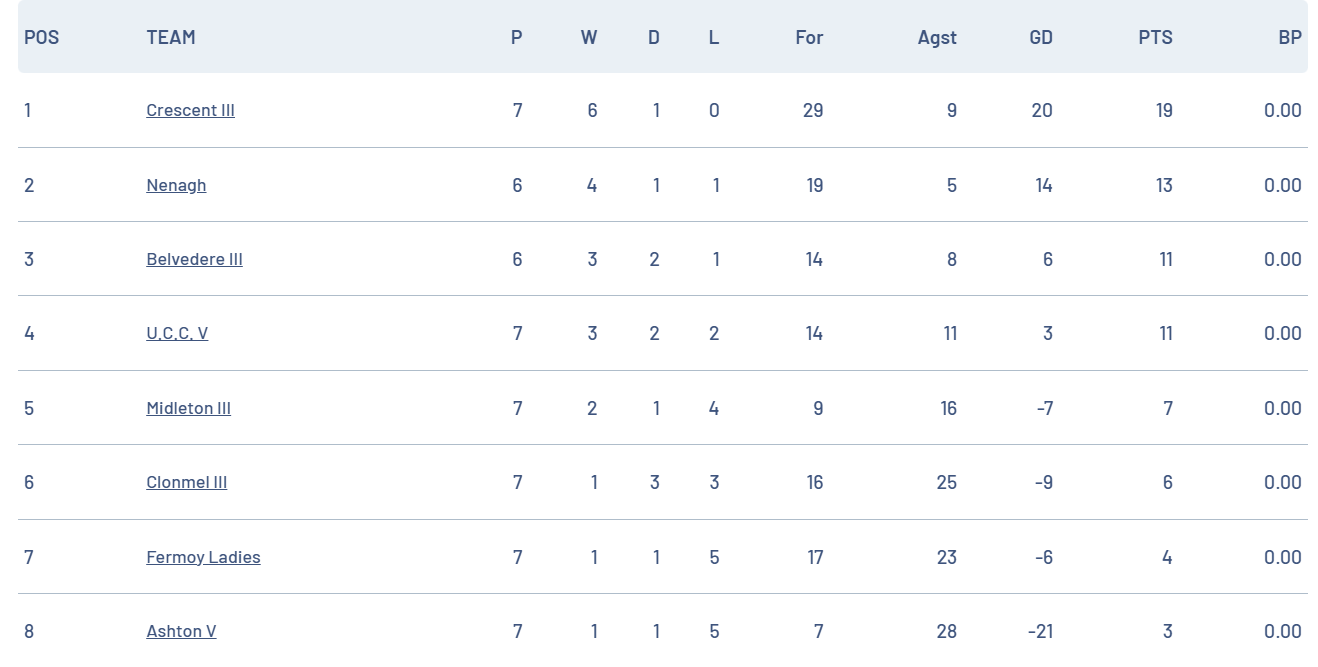Image resolution: width=1318 pixels, height=667 pixels.
Task: View the Fermoy Ladies team page
Action: tap(203, 557)
